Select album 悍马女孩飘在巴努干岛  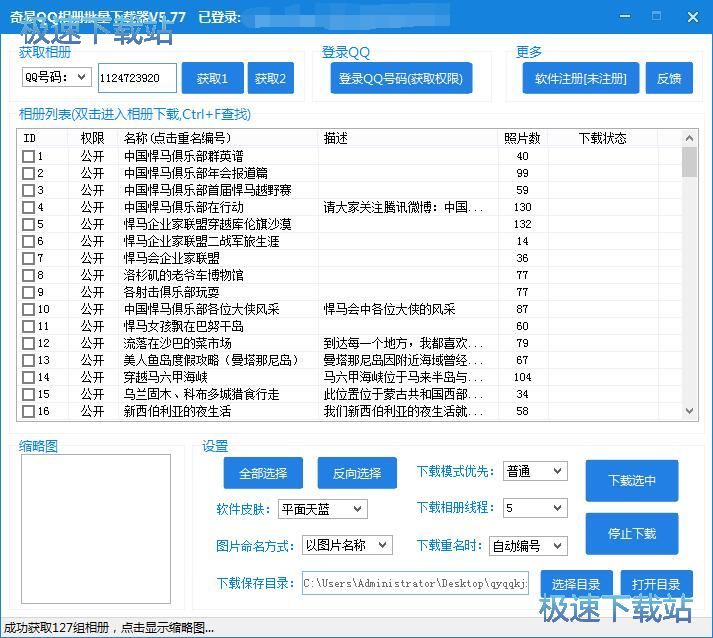tap(184, 326)
